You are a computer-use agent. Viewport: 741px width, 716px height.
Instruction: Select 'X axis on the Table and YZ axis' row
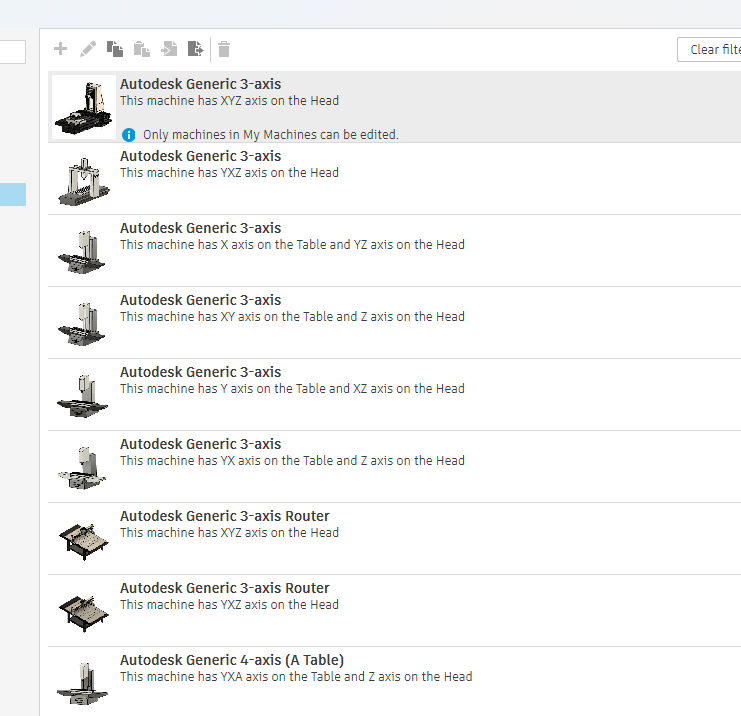click(395, 251)
